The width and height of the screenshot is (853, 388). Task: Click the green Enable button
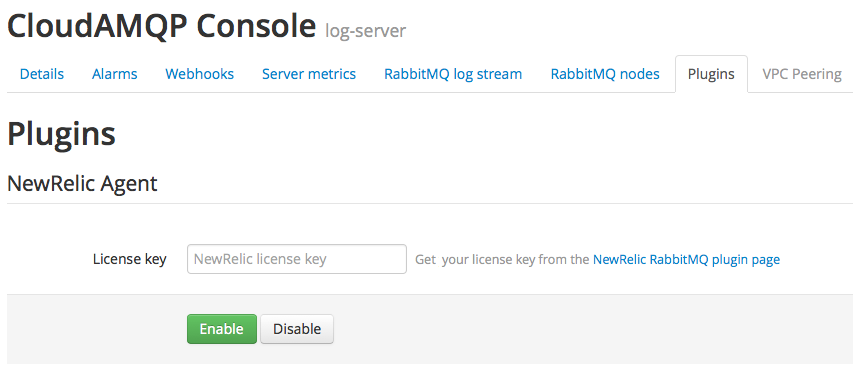221,329
